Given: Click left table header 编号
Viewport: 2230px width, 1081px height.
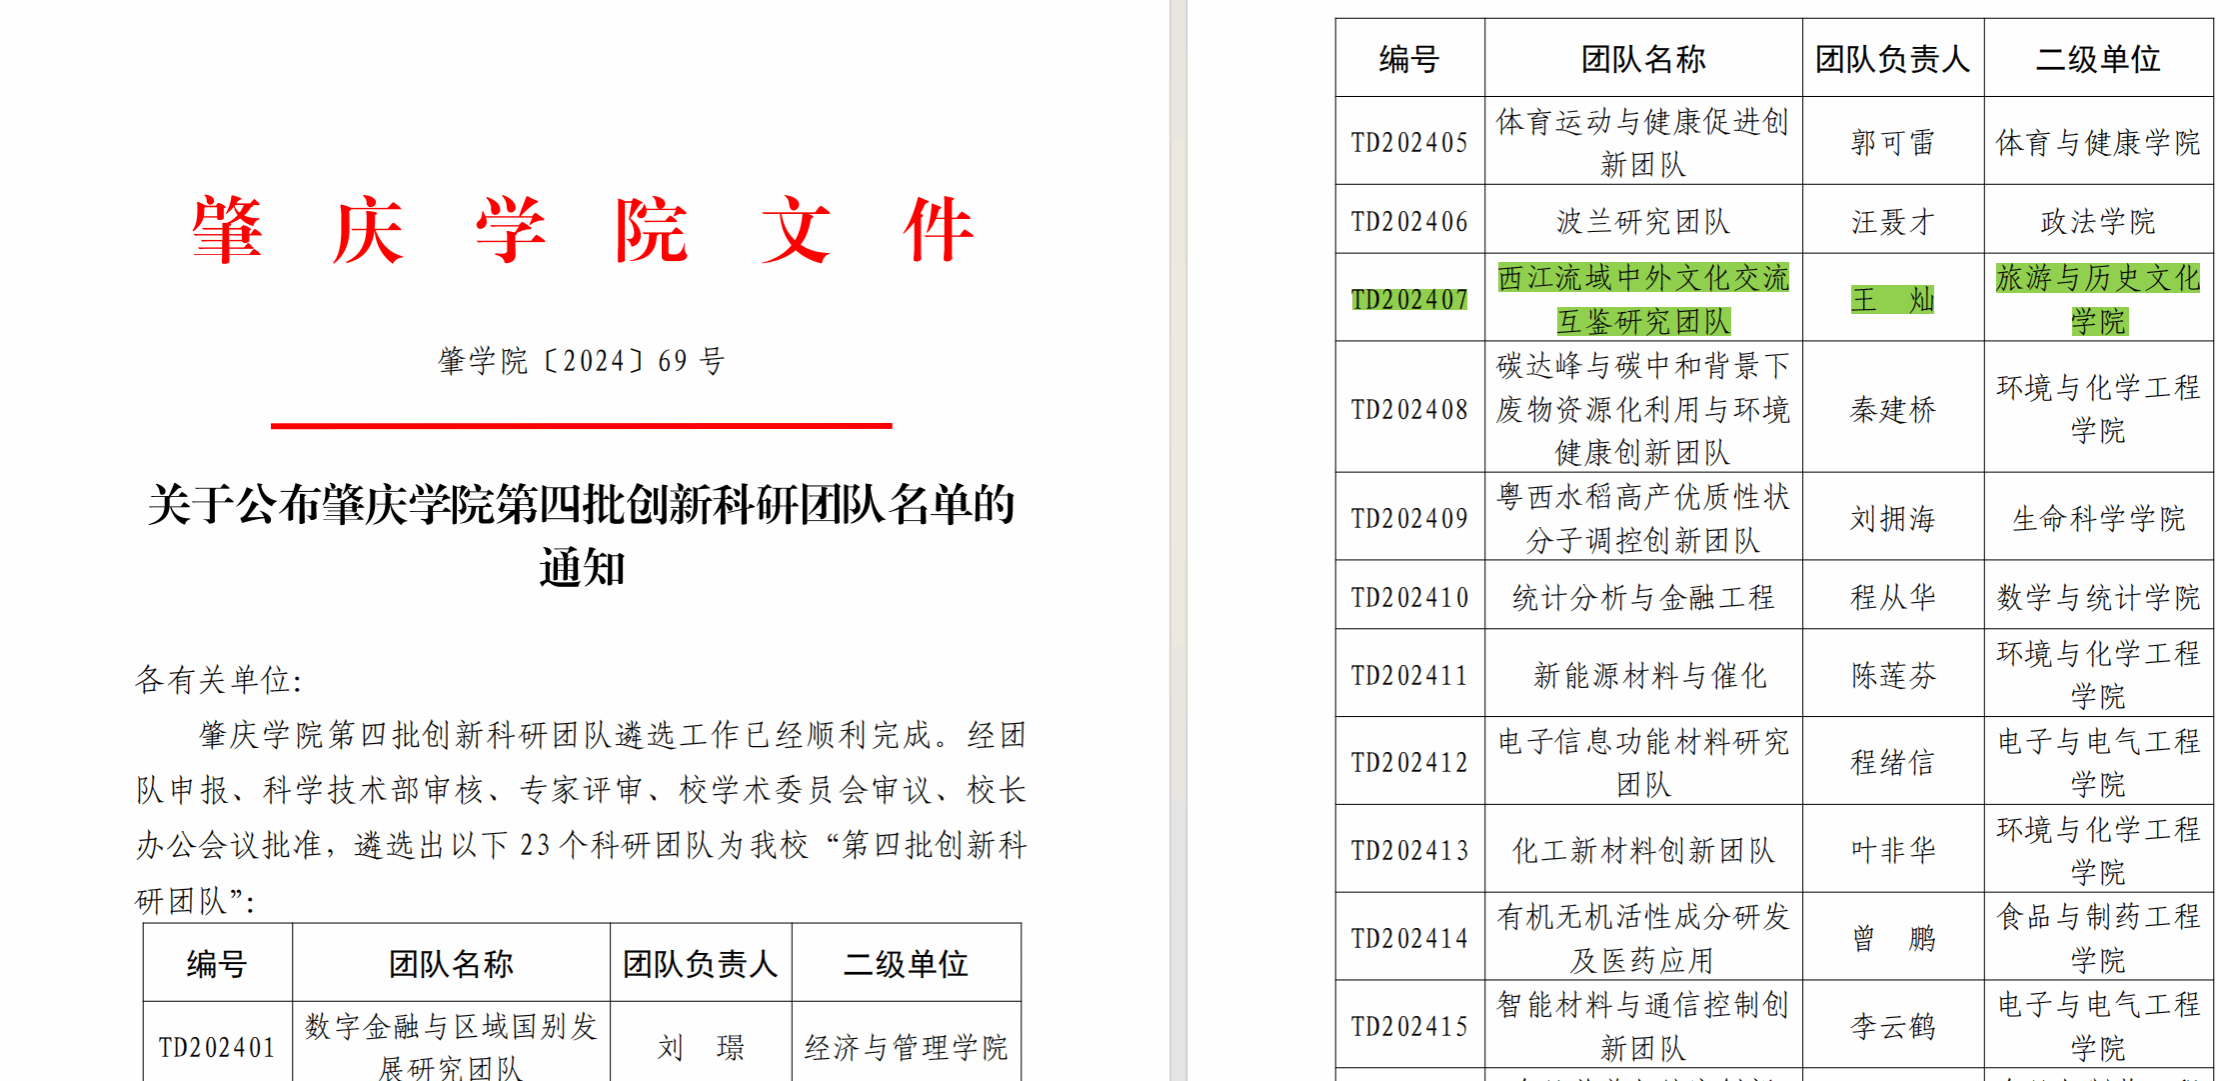Looking at the screenshot, I should point(217,963).
